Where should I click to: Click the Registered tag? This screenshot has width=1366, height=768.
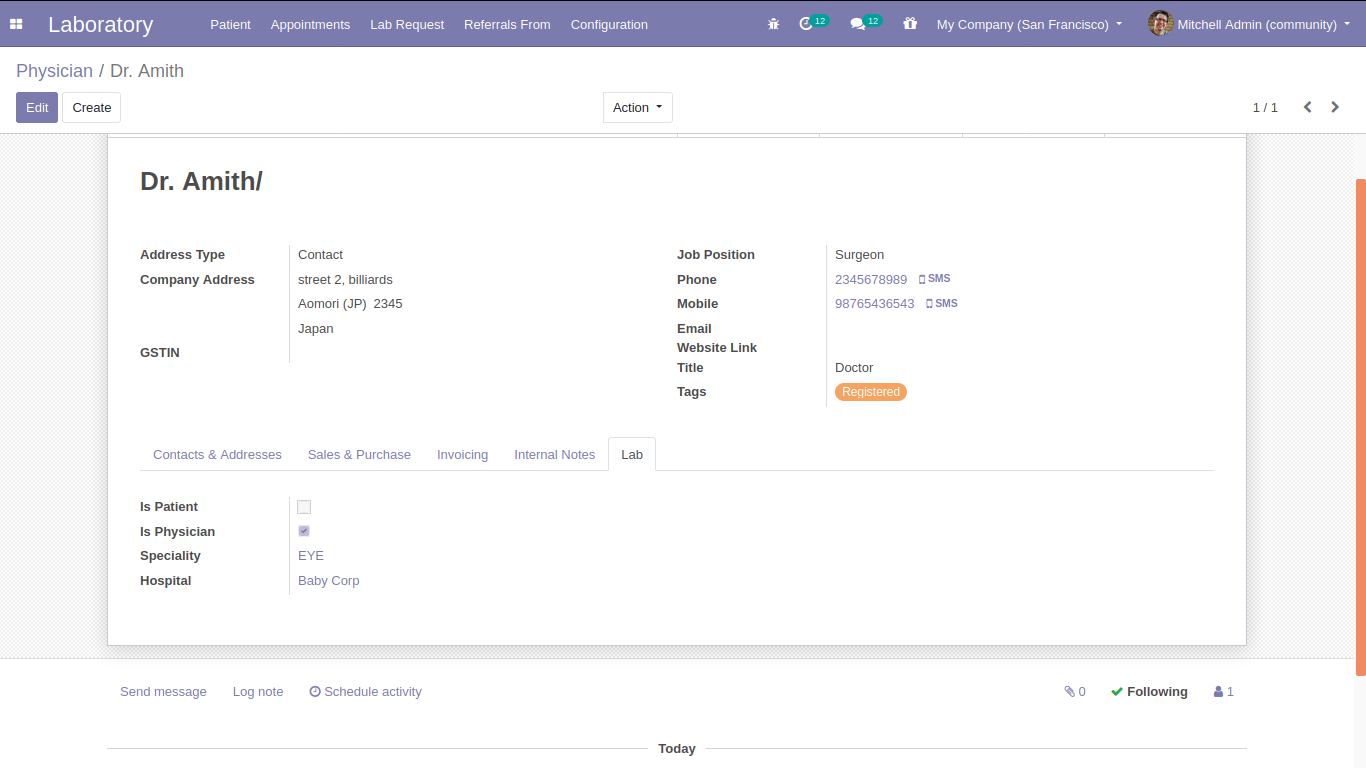871,392
